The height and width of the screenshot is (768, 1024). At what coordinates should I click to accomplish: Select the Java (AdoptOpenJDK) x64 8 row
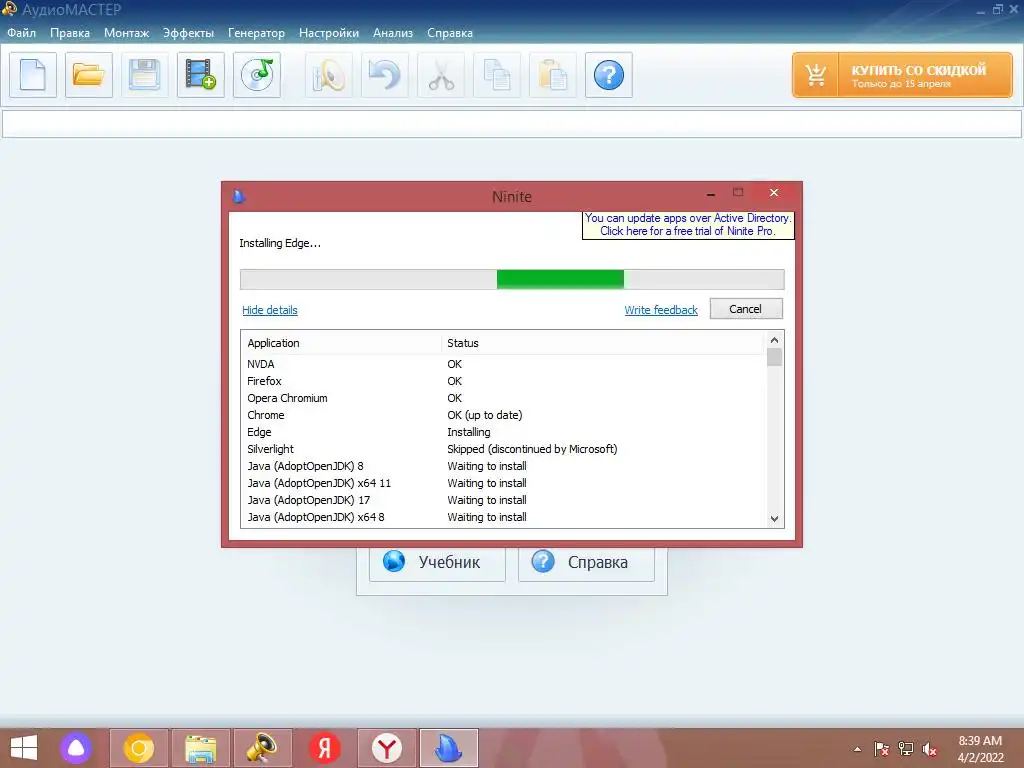(x=504, y=517)
